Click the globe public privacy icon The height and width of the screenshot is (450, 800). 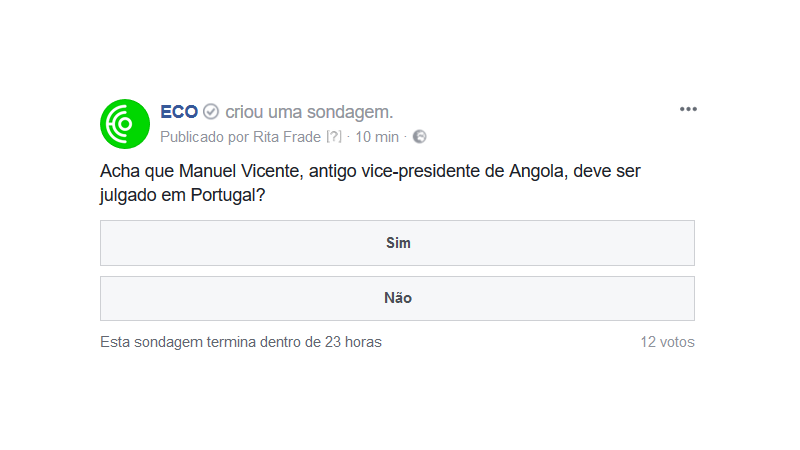(x=420, y=137)
